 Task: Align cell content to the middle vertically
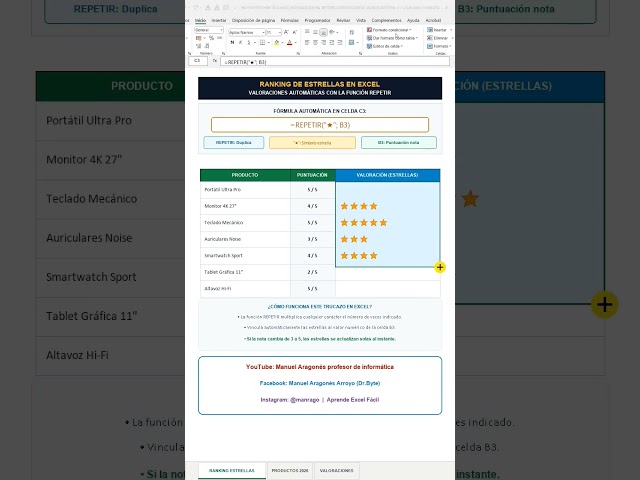click(x=315, y=32)
